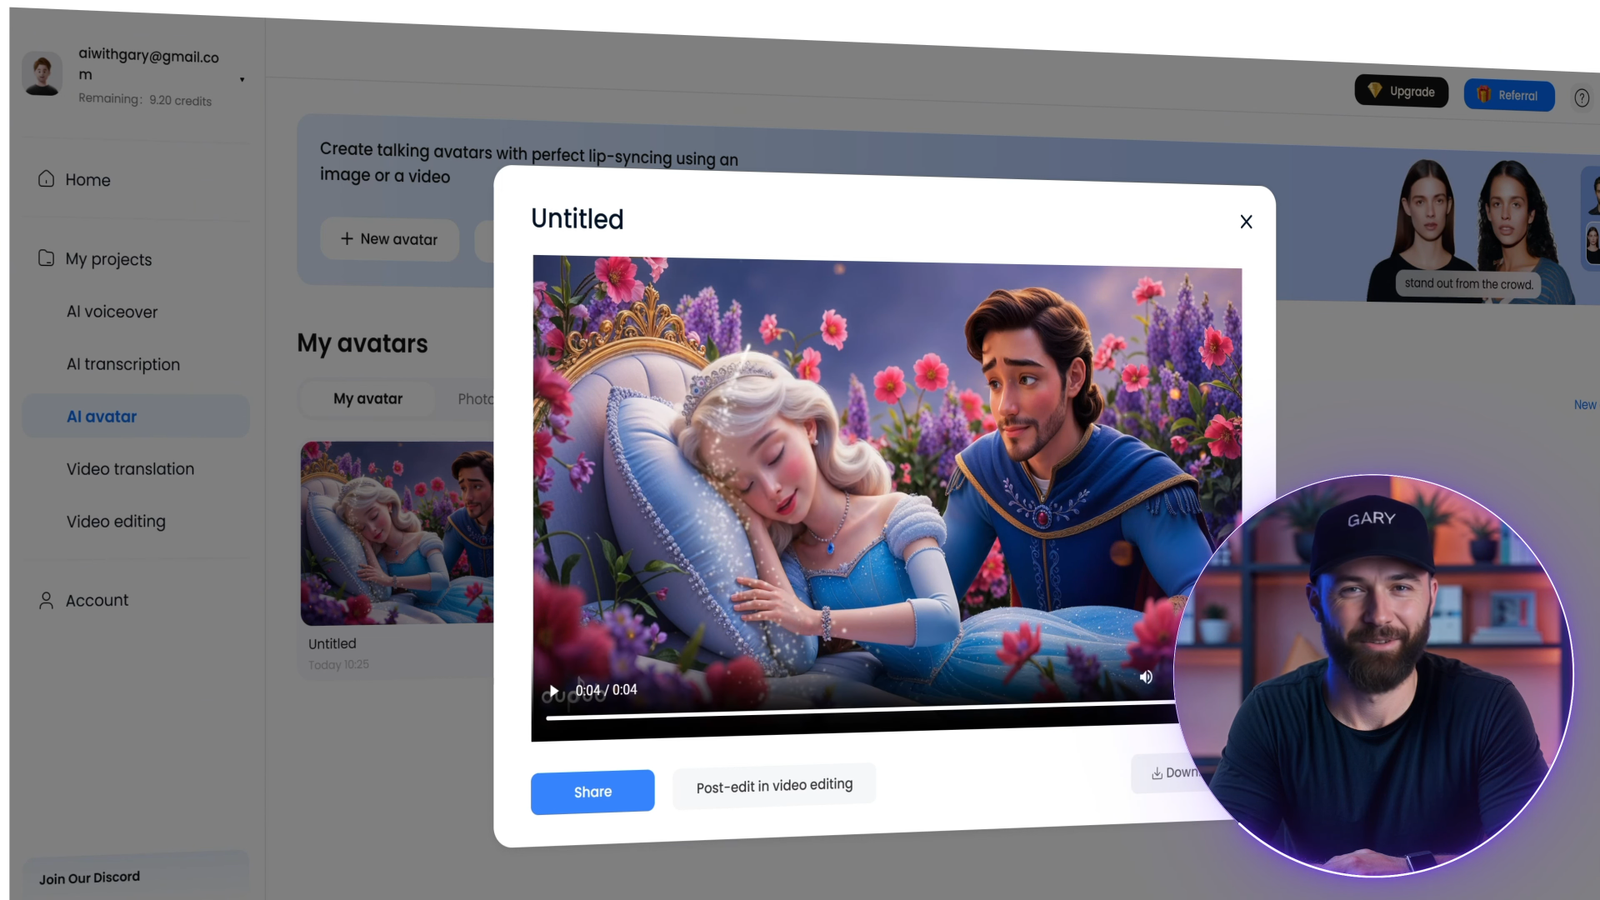Viewport: 1600px width, 900px height.
Task: Play the video in the dialog
Action: tap(553, 690)
